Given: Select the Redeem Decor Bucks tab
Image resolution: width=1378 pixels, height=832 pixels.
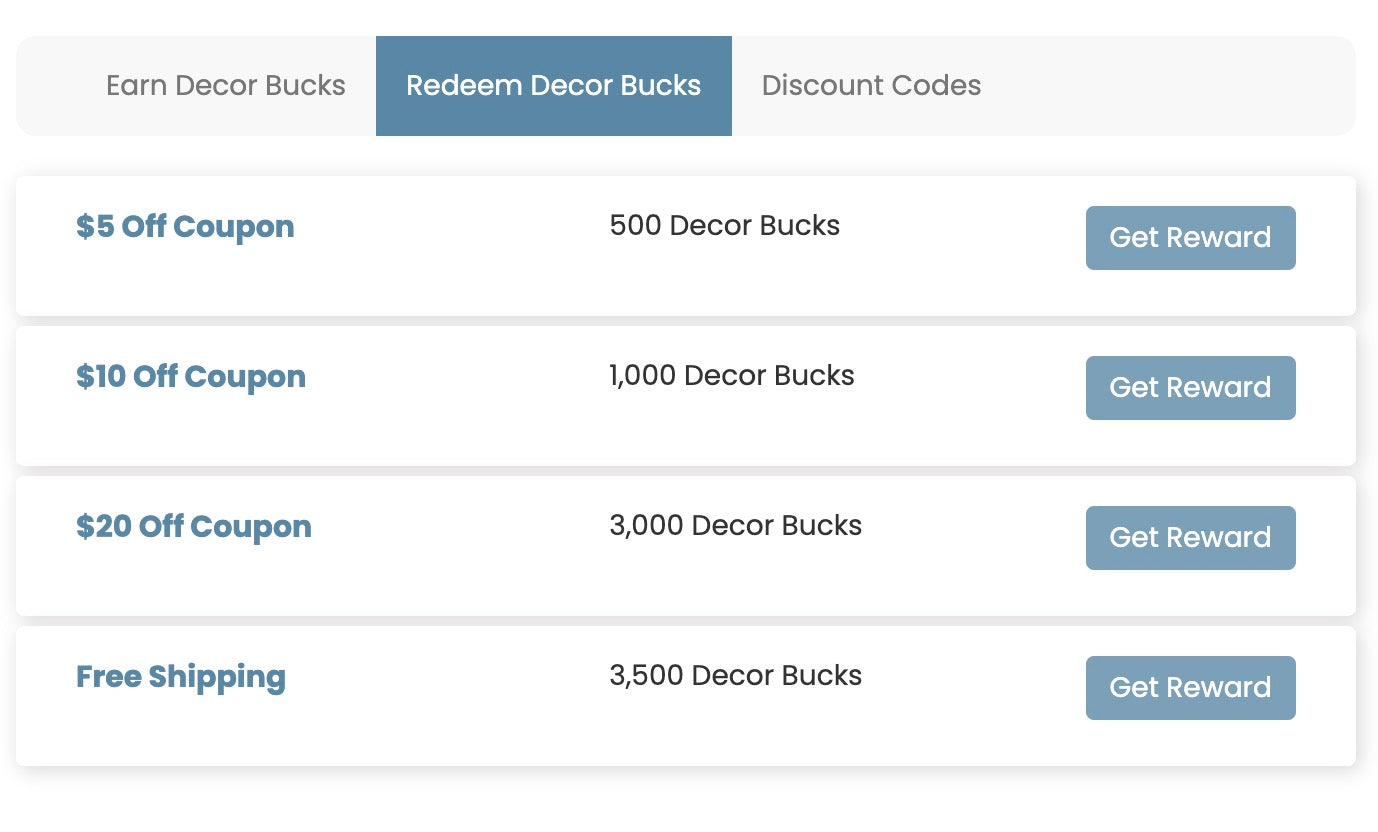Looking at the screenshot, I should (x=553, y=86).
